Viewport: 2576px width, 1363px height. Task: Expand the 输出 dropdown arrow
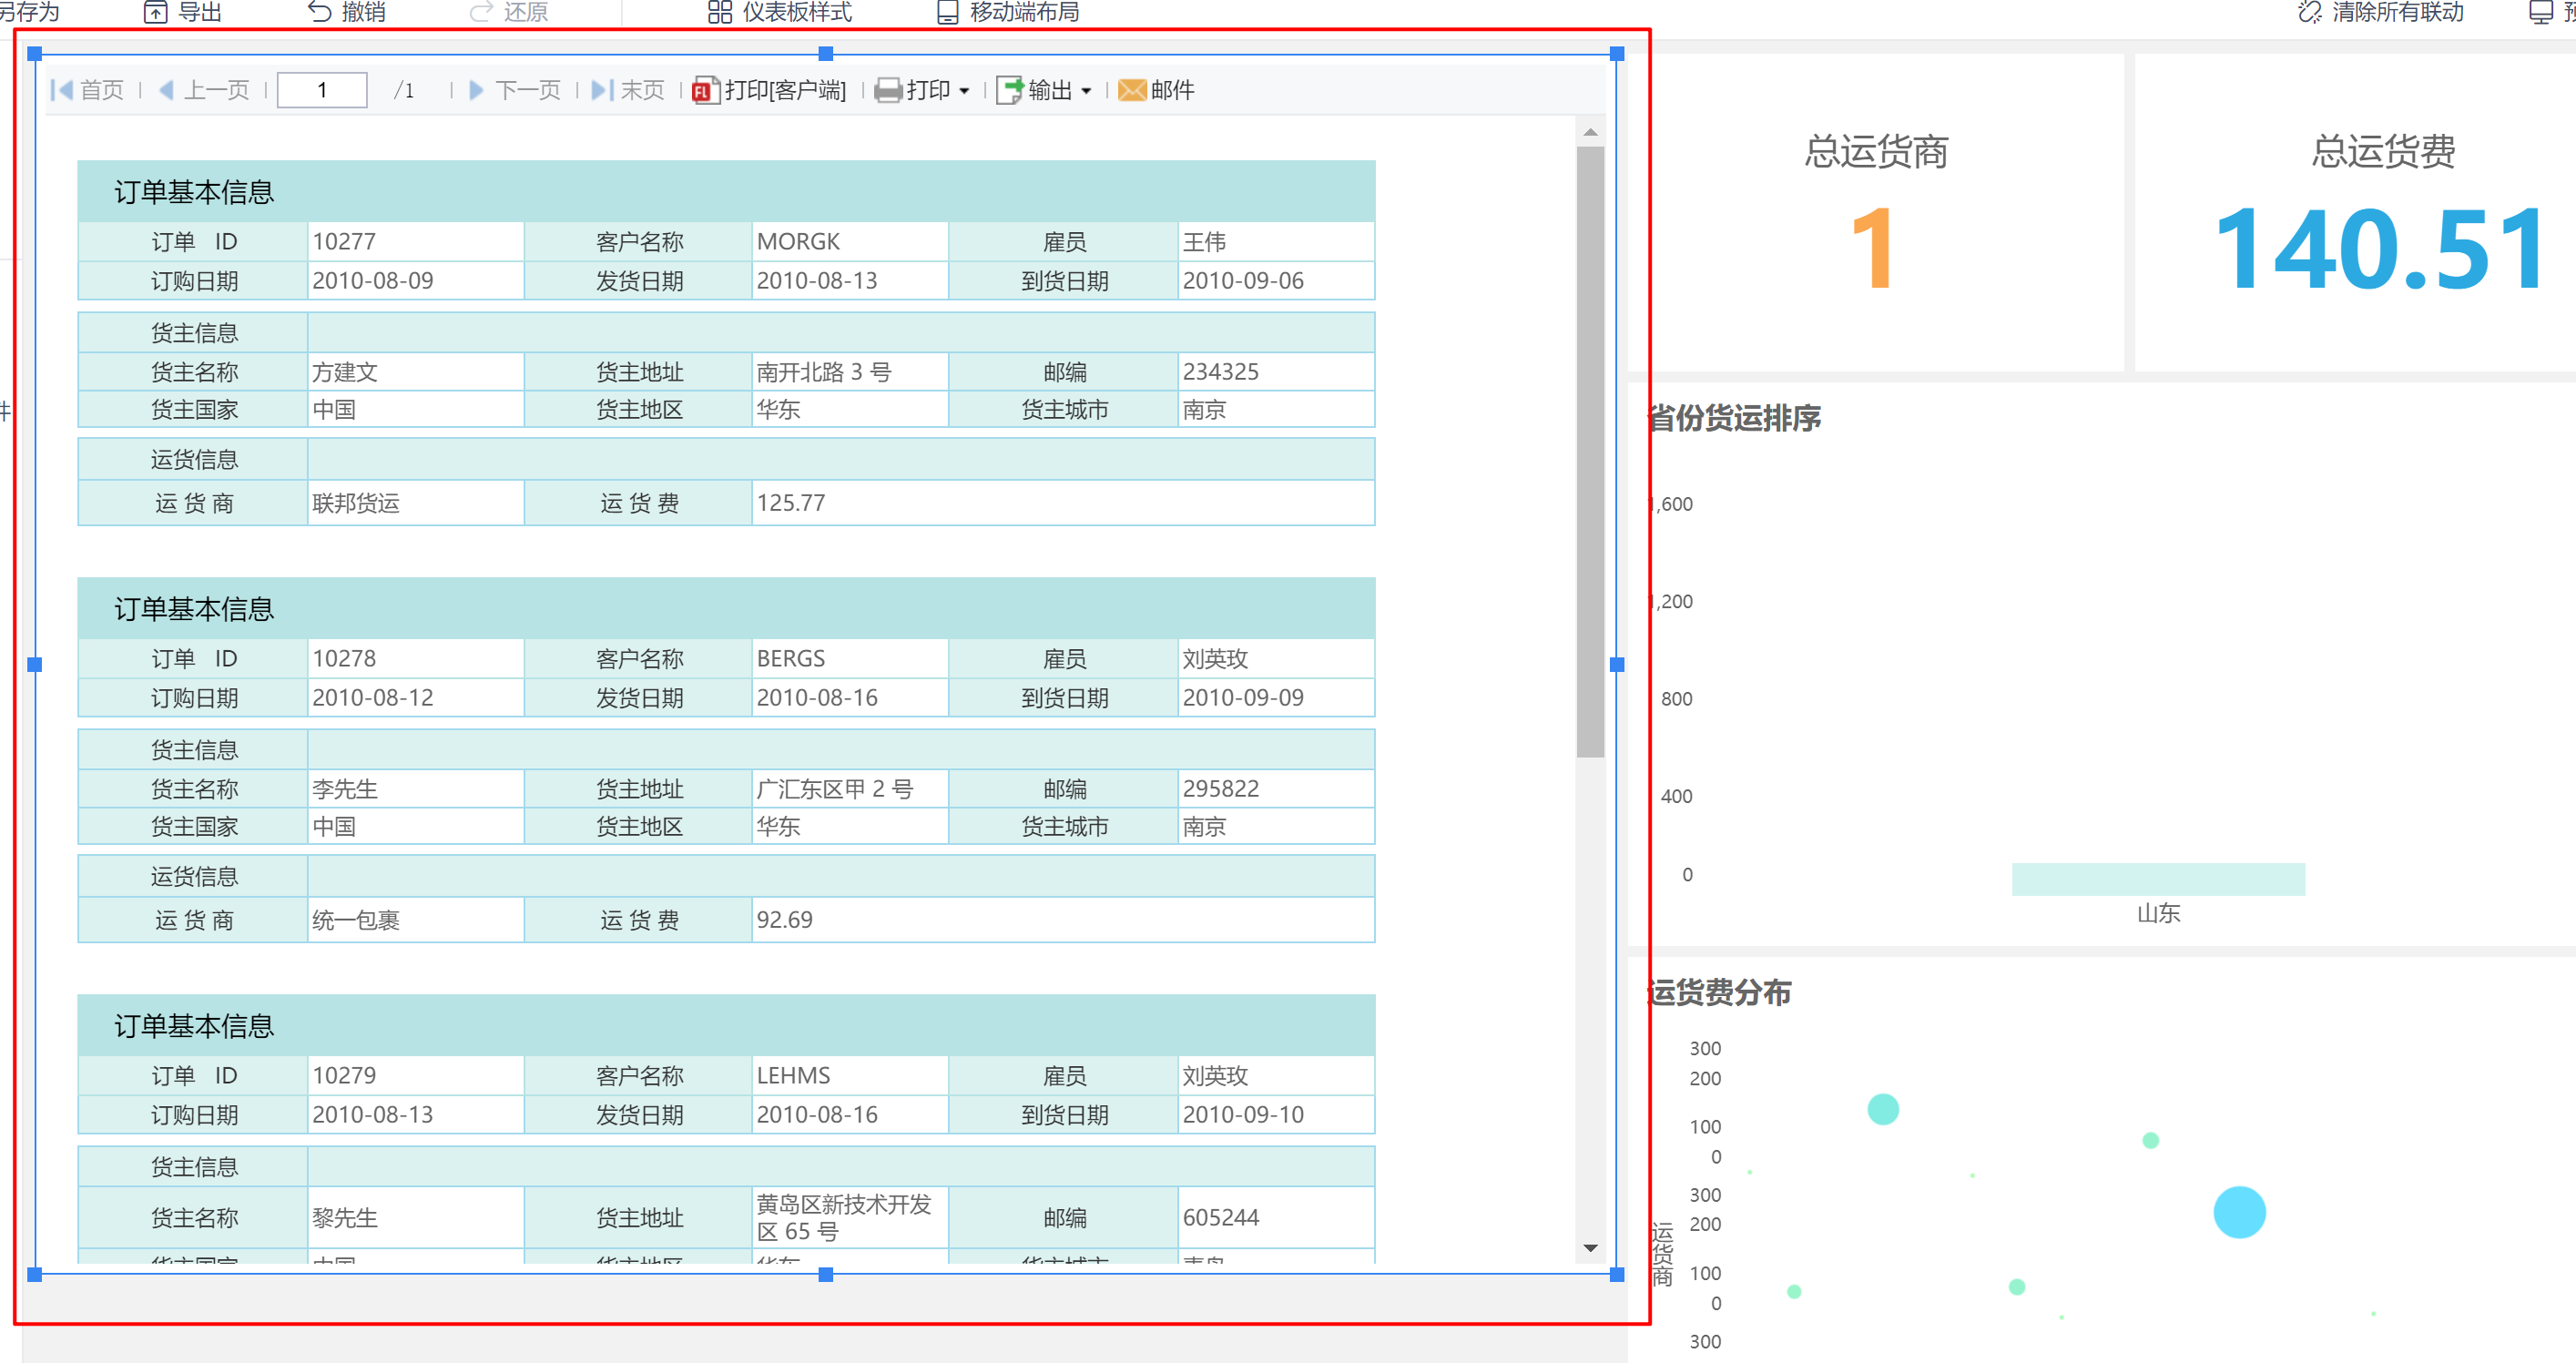(x=1086, y=91)
